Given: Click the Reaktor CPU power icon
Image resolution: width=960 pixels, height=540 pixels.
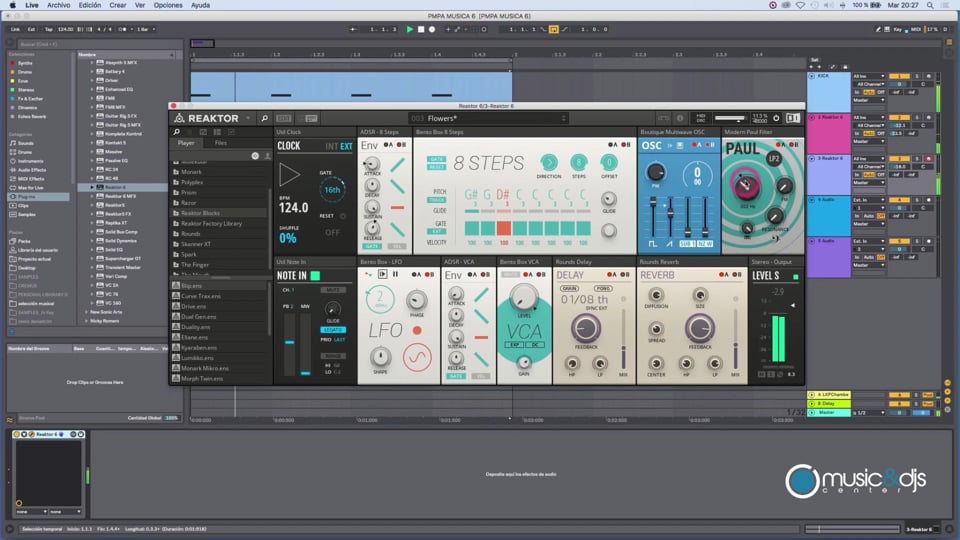Looking at the screenshot, I should click(x=776, y=118).
